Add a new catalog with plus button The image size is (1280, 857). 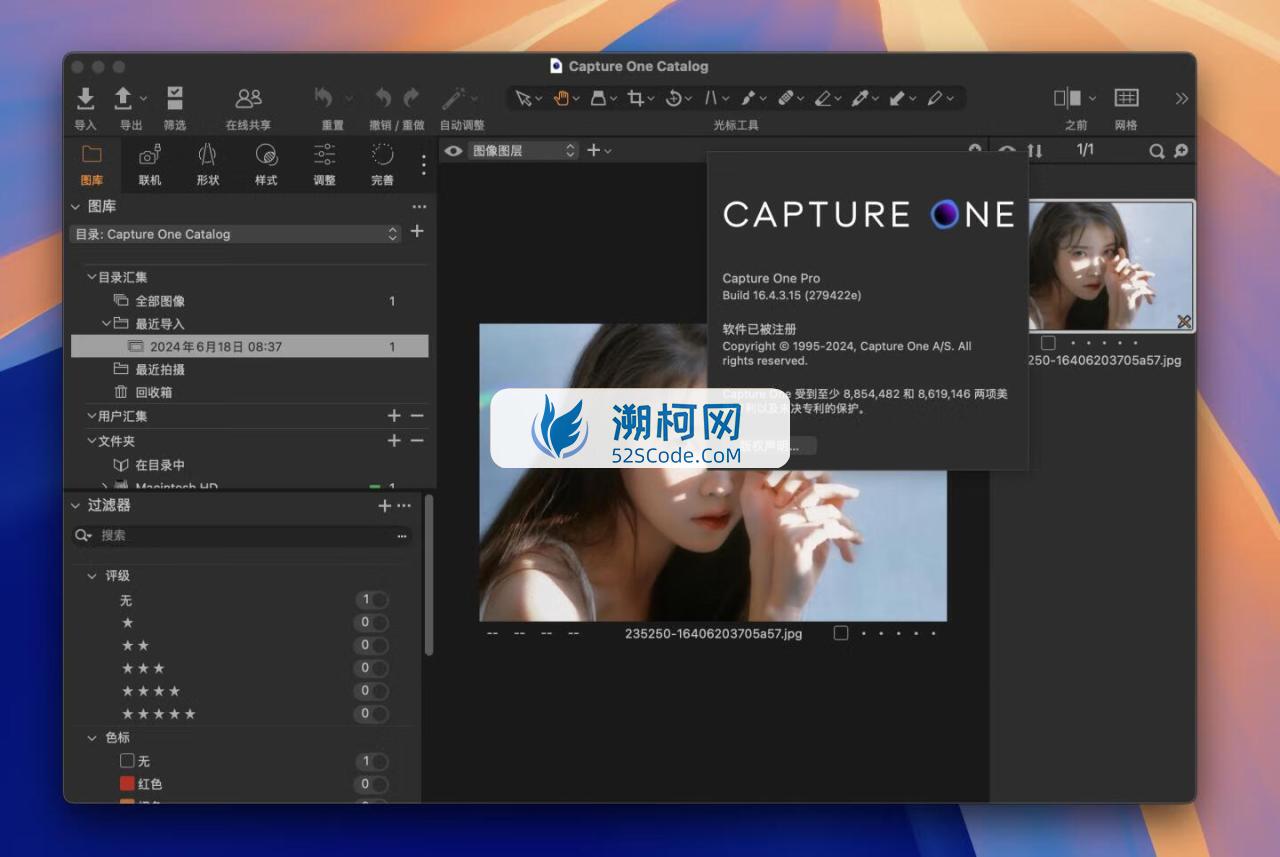pyautogui.click(x=417, y=231)
